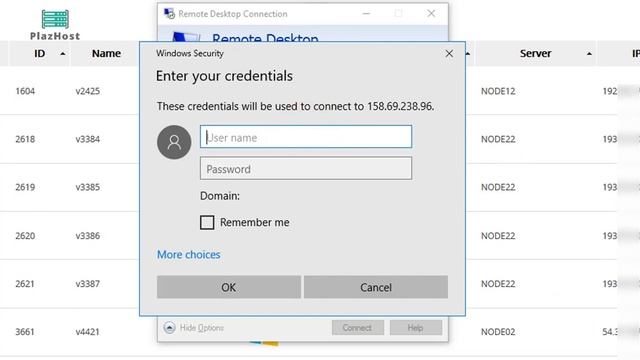Open Help in Remote Desktop Connection window
640x360 pixels.
pos(416,327)
